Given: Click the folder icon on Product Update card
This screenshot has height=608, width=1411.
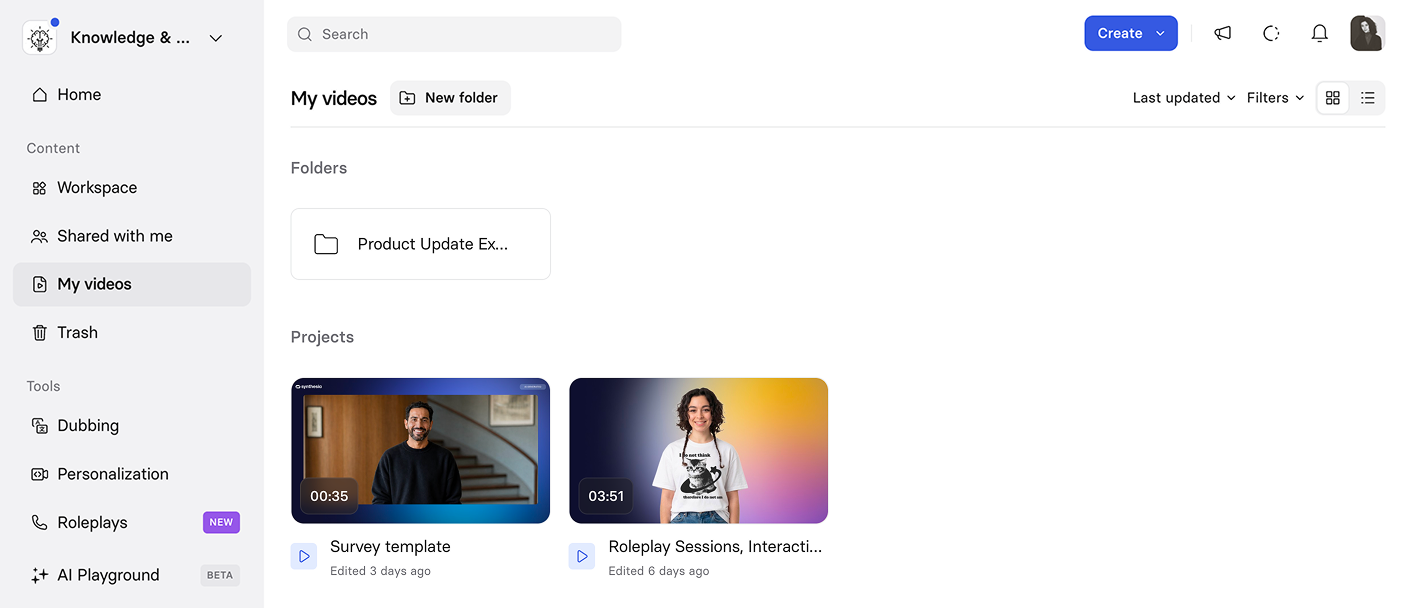Looking at the screenshot, I should click(x=326, y=244).
